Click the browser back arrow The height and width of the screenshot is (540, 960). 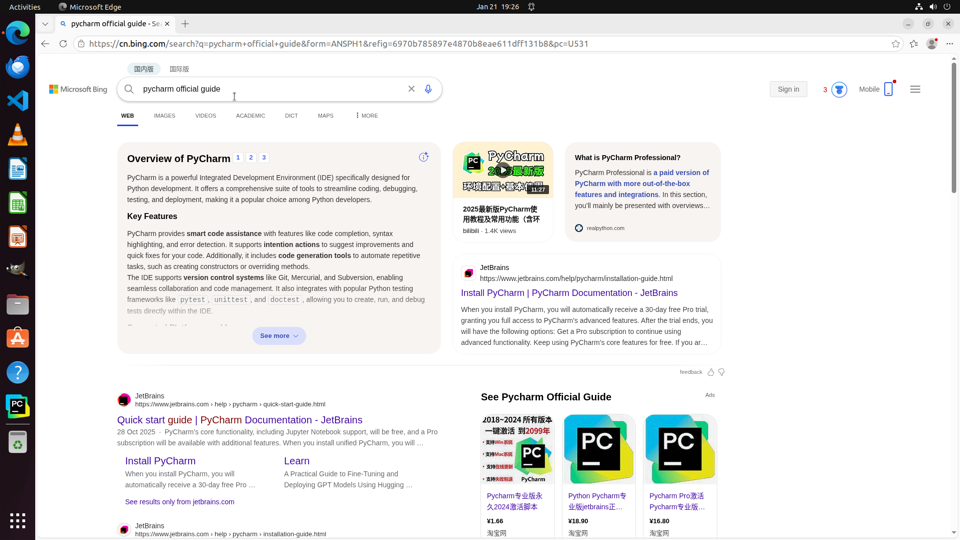45,43
